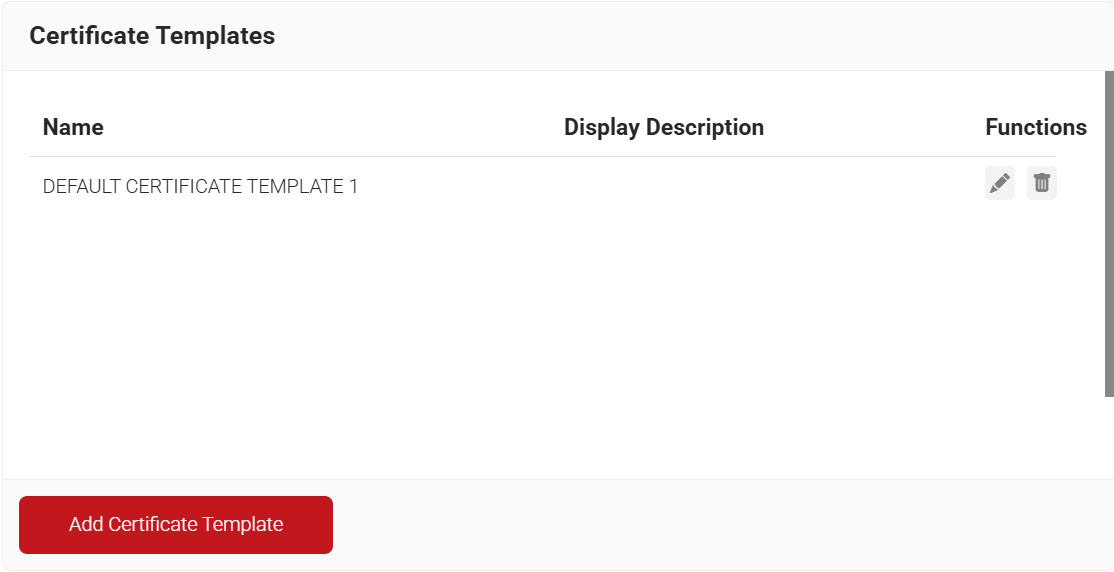This screenshot has width=1114, height=572.
Task: Click the trash can delete icon
Action: pyautogui.click(x=1041, y=183)
